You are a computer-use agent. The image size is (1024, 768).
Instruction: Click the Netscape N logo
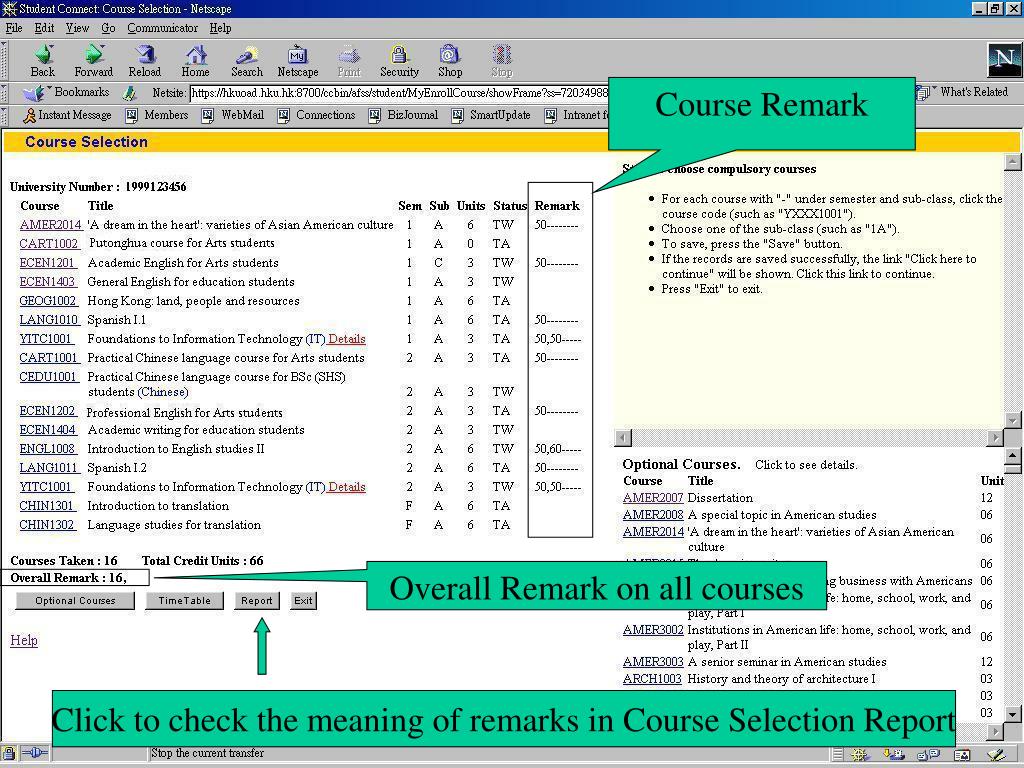pyautogui.click(x=1004, y=60)
